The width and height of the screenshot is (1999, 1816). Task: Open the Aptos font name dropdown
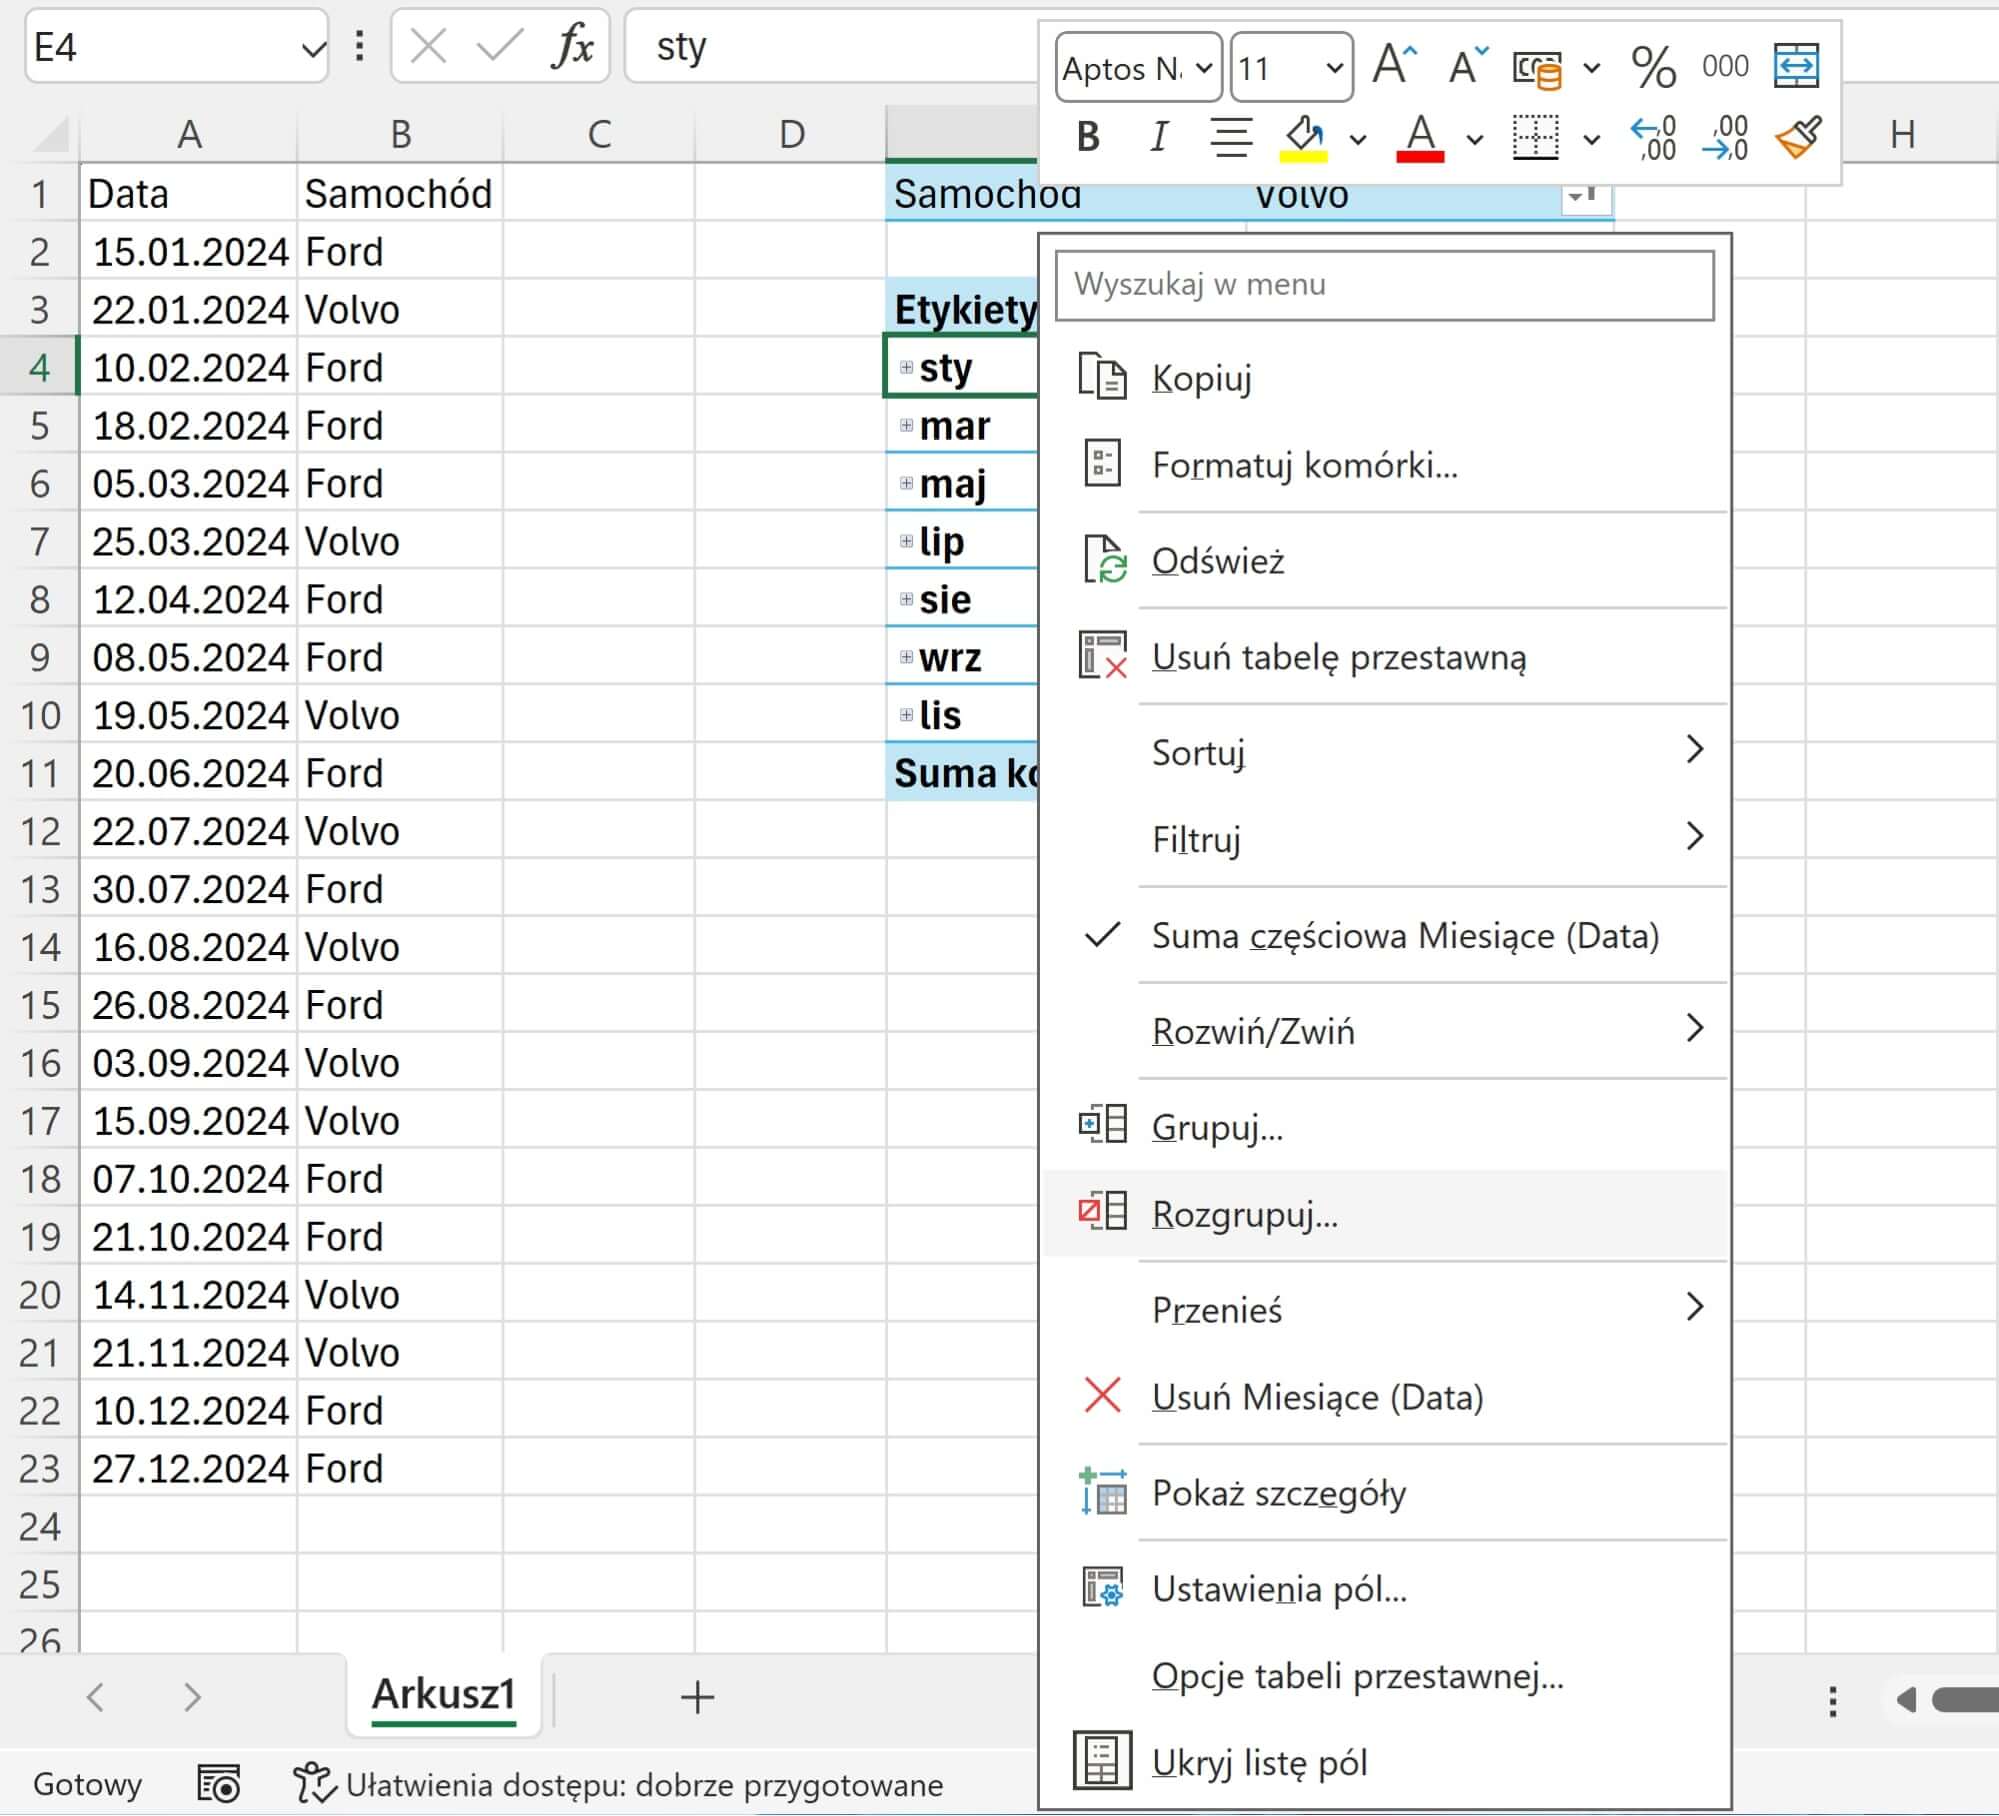pos(1203,68)
